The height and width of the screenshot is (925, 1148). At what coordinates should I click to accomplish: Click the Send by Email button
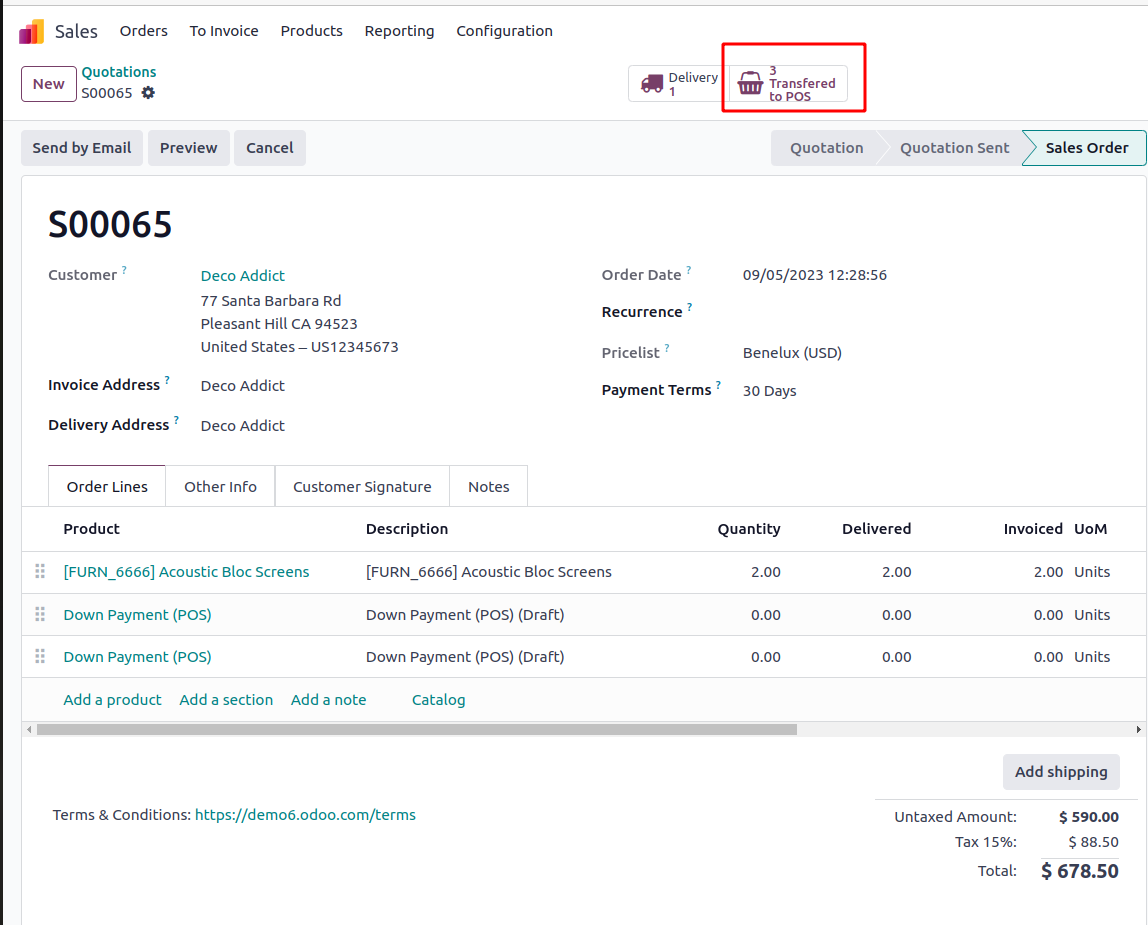(81, 148)
